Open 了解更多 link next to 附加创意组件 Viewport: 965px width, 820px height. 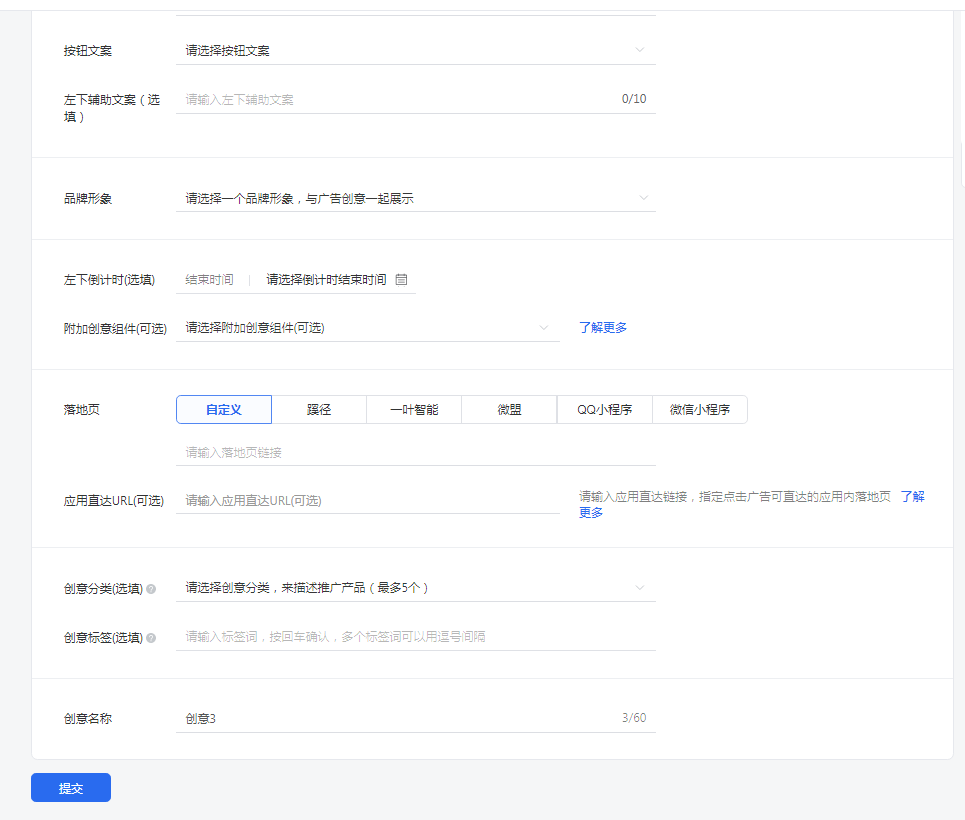603,328
